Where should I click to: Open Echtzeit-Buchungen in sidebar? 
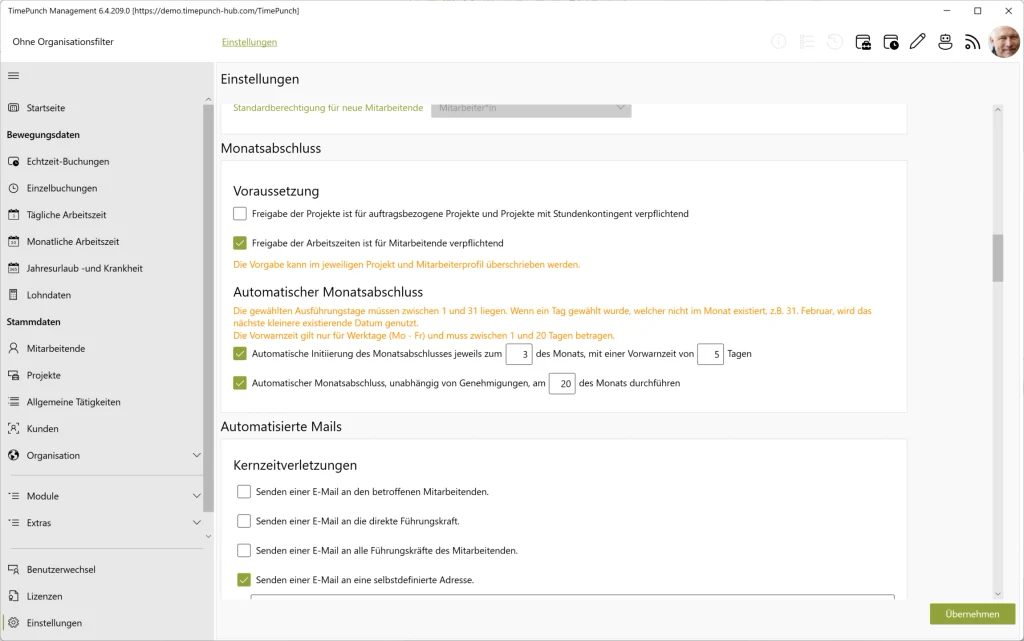(68, 161)
